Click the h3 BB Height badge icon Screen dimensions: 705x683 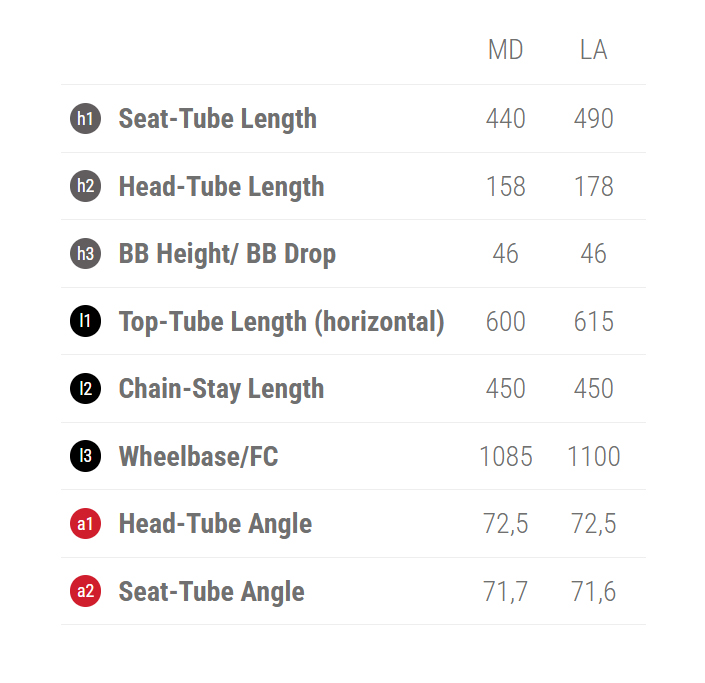[x=86, y=254]
